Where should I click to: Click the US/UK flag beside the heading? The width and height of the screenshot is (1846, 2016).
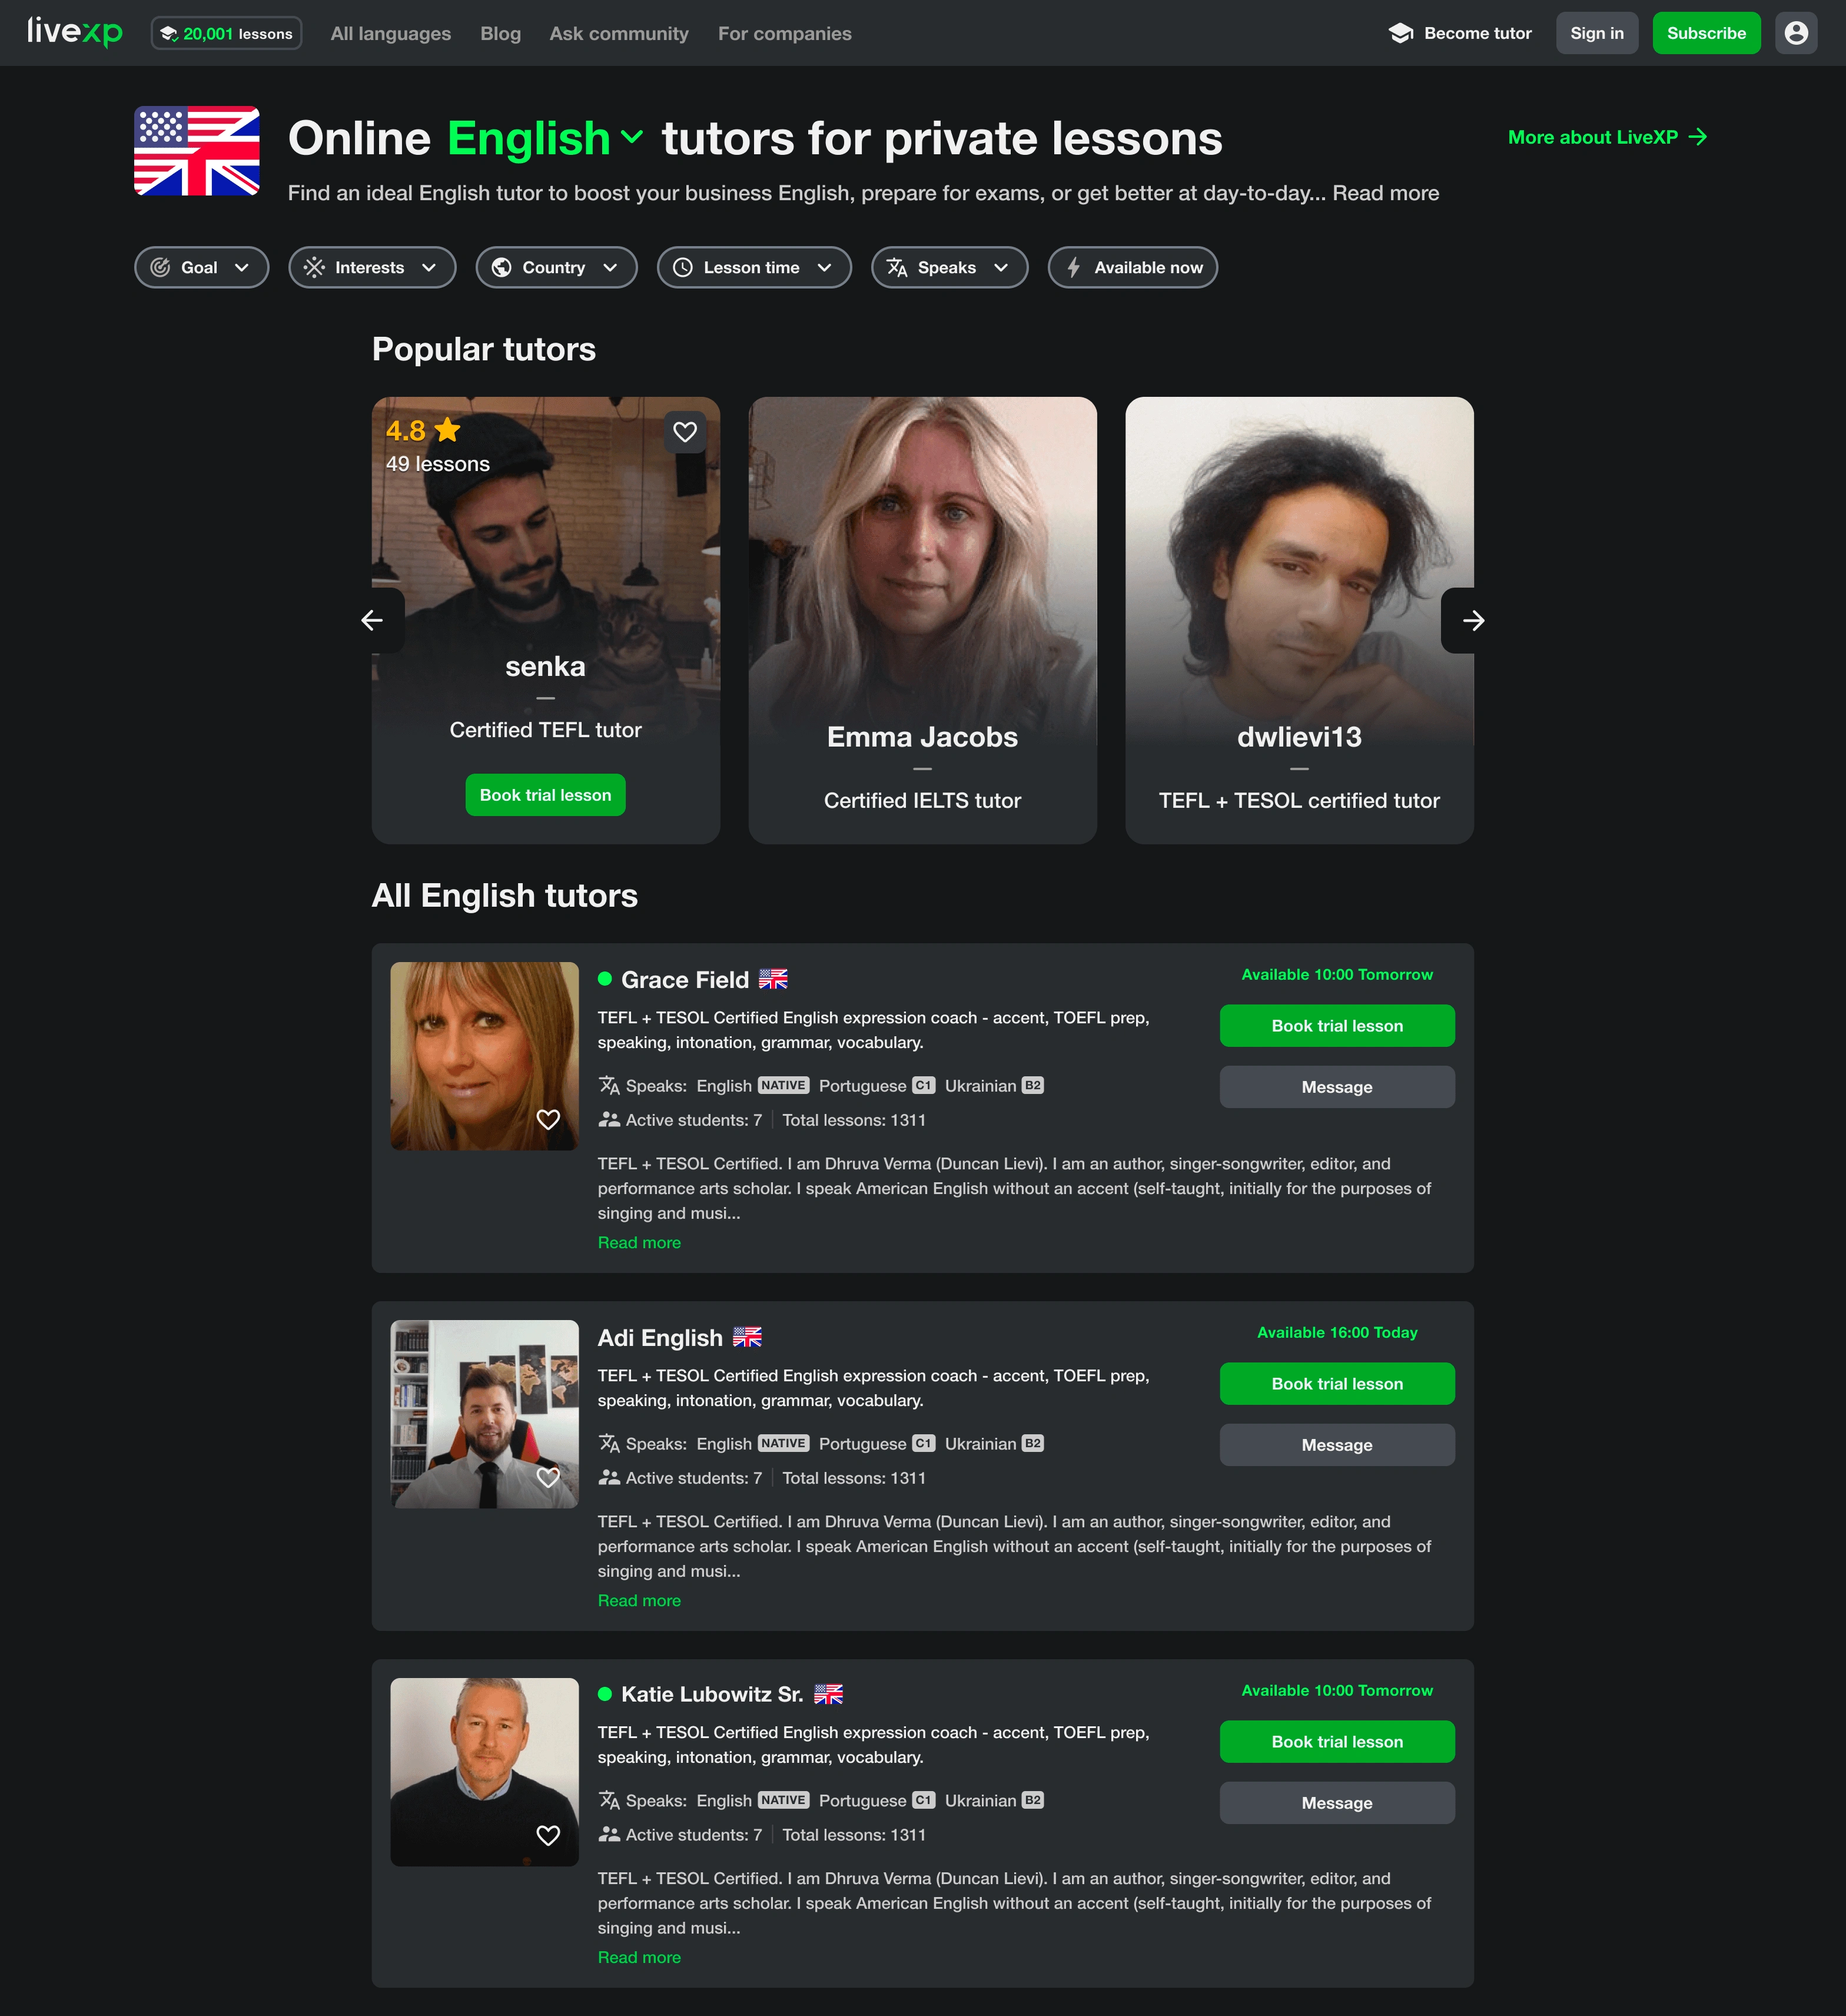(x=197, y=151)
